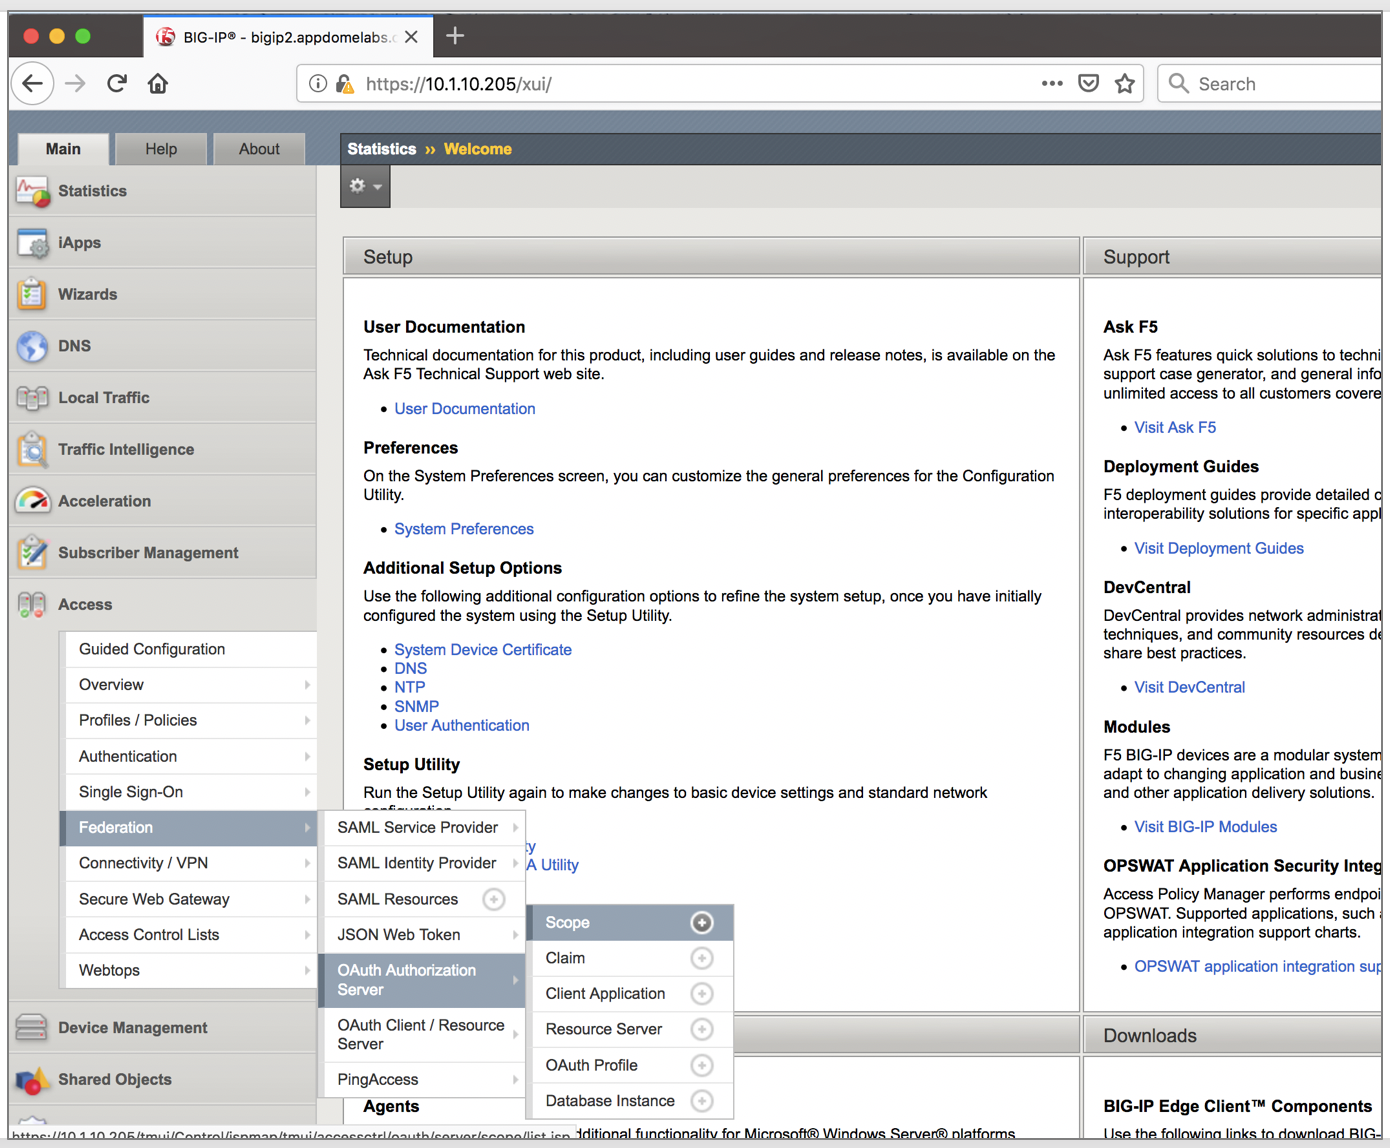Select OAuth Profile from the submenu
The image size is (1390, 1148).
pos(591,1065)
